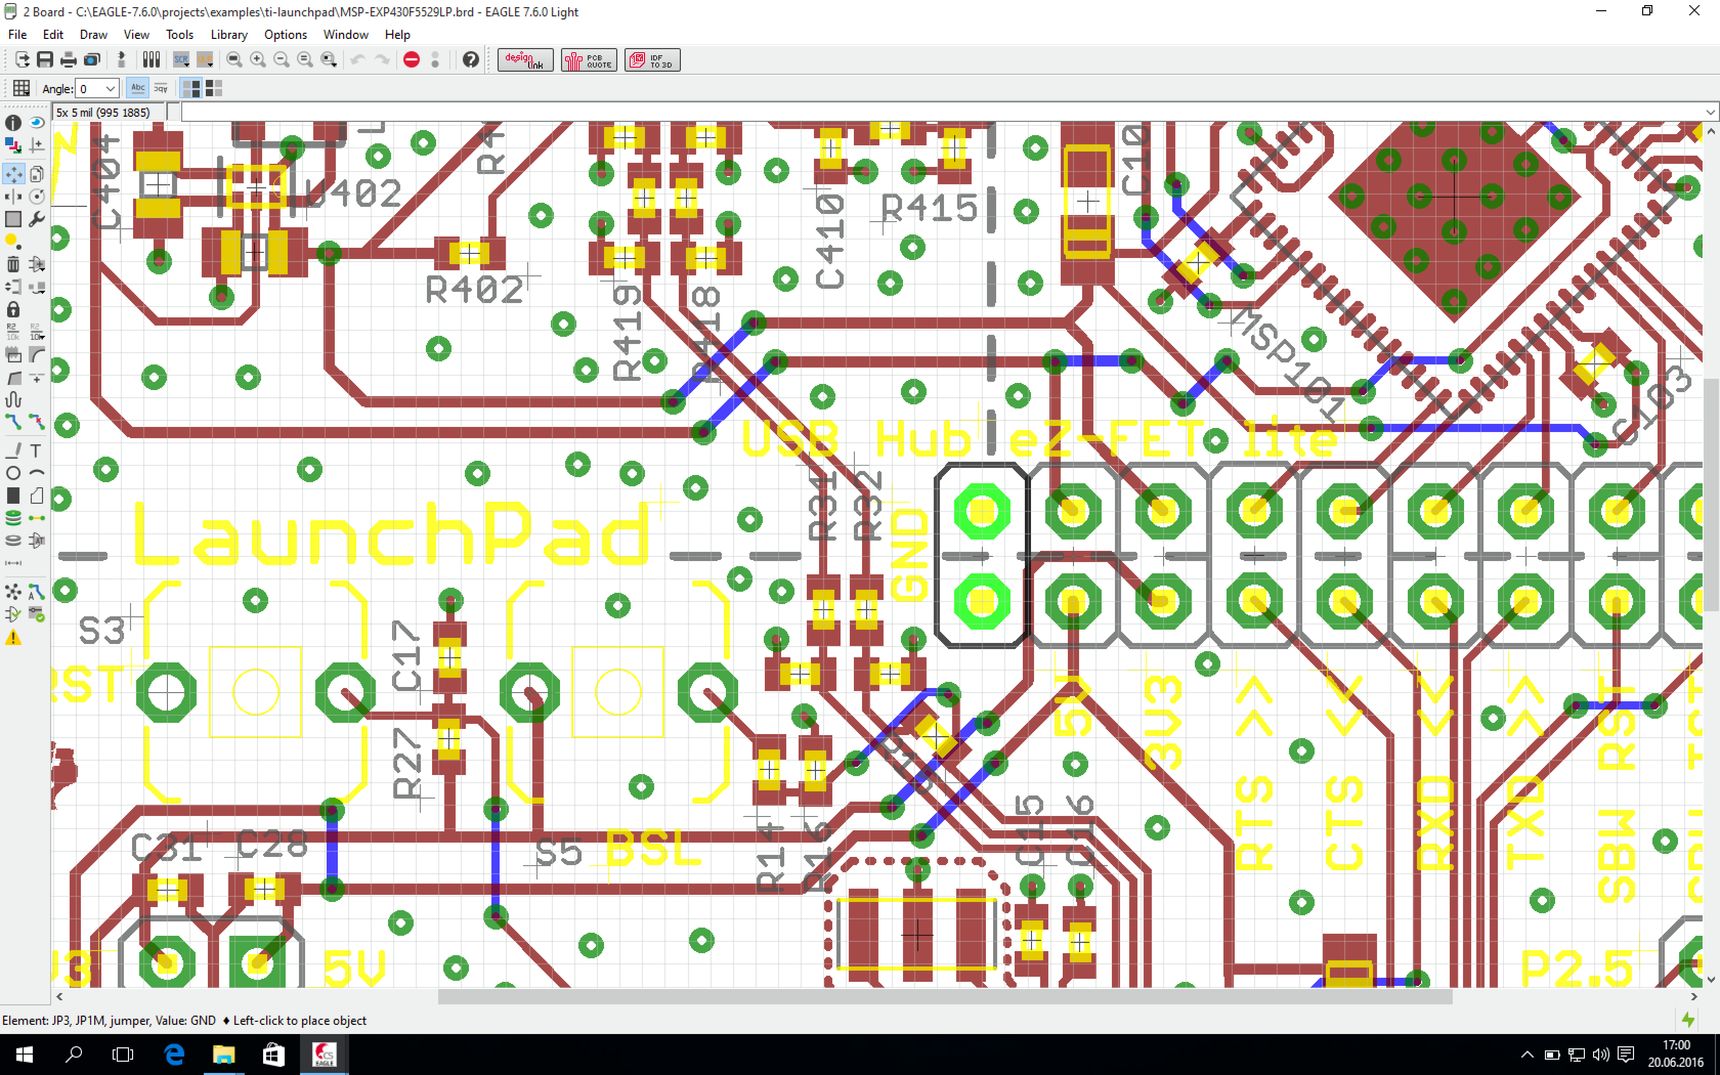Select the Ripup tool
The image size is (1720, 1075).
pos(37,422)
